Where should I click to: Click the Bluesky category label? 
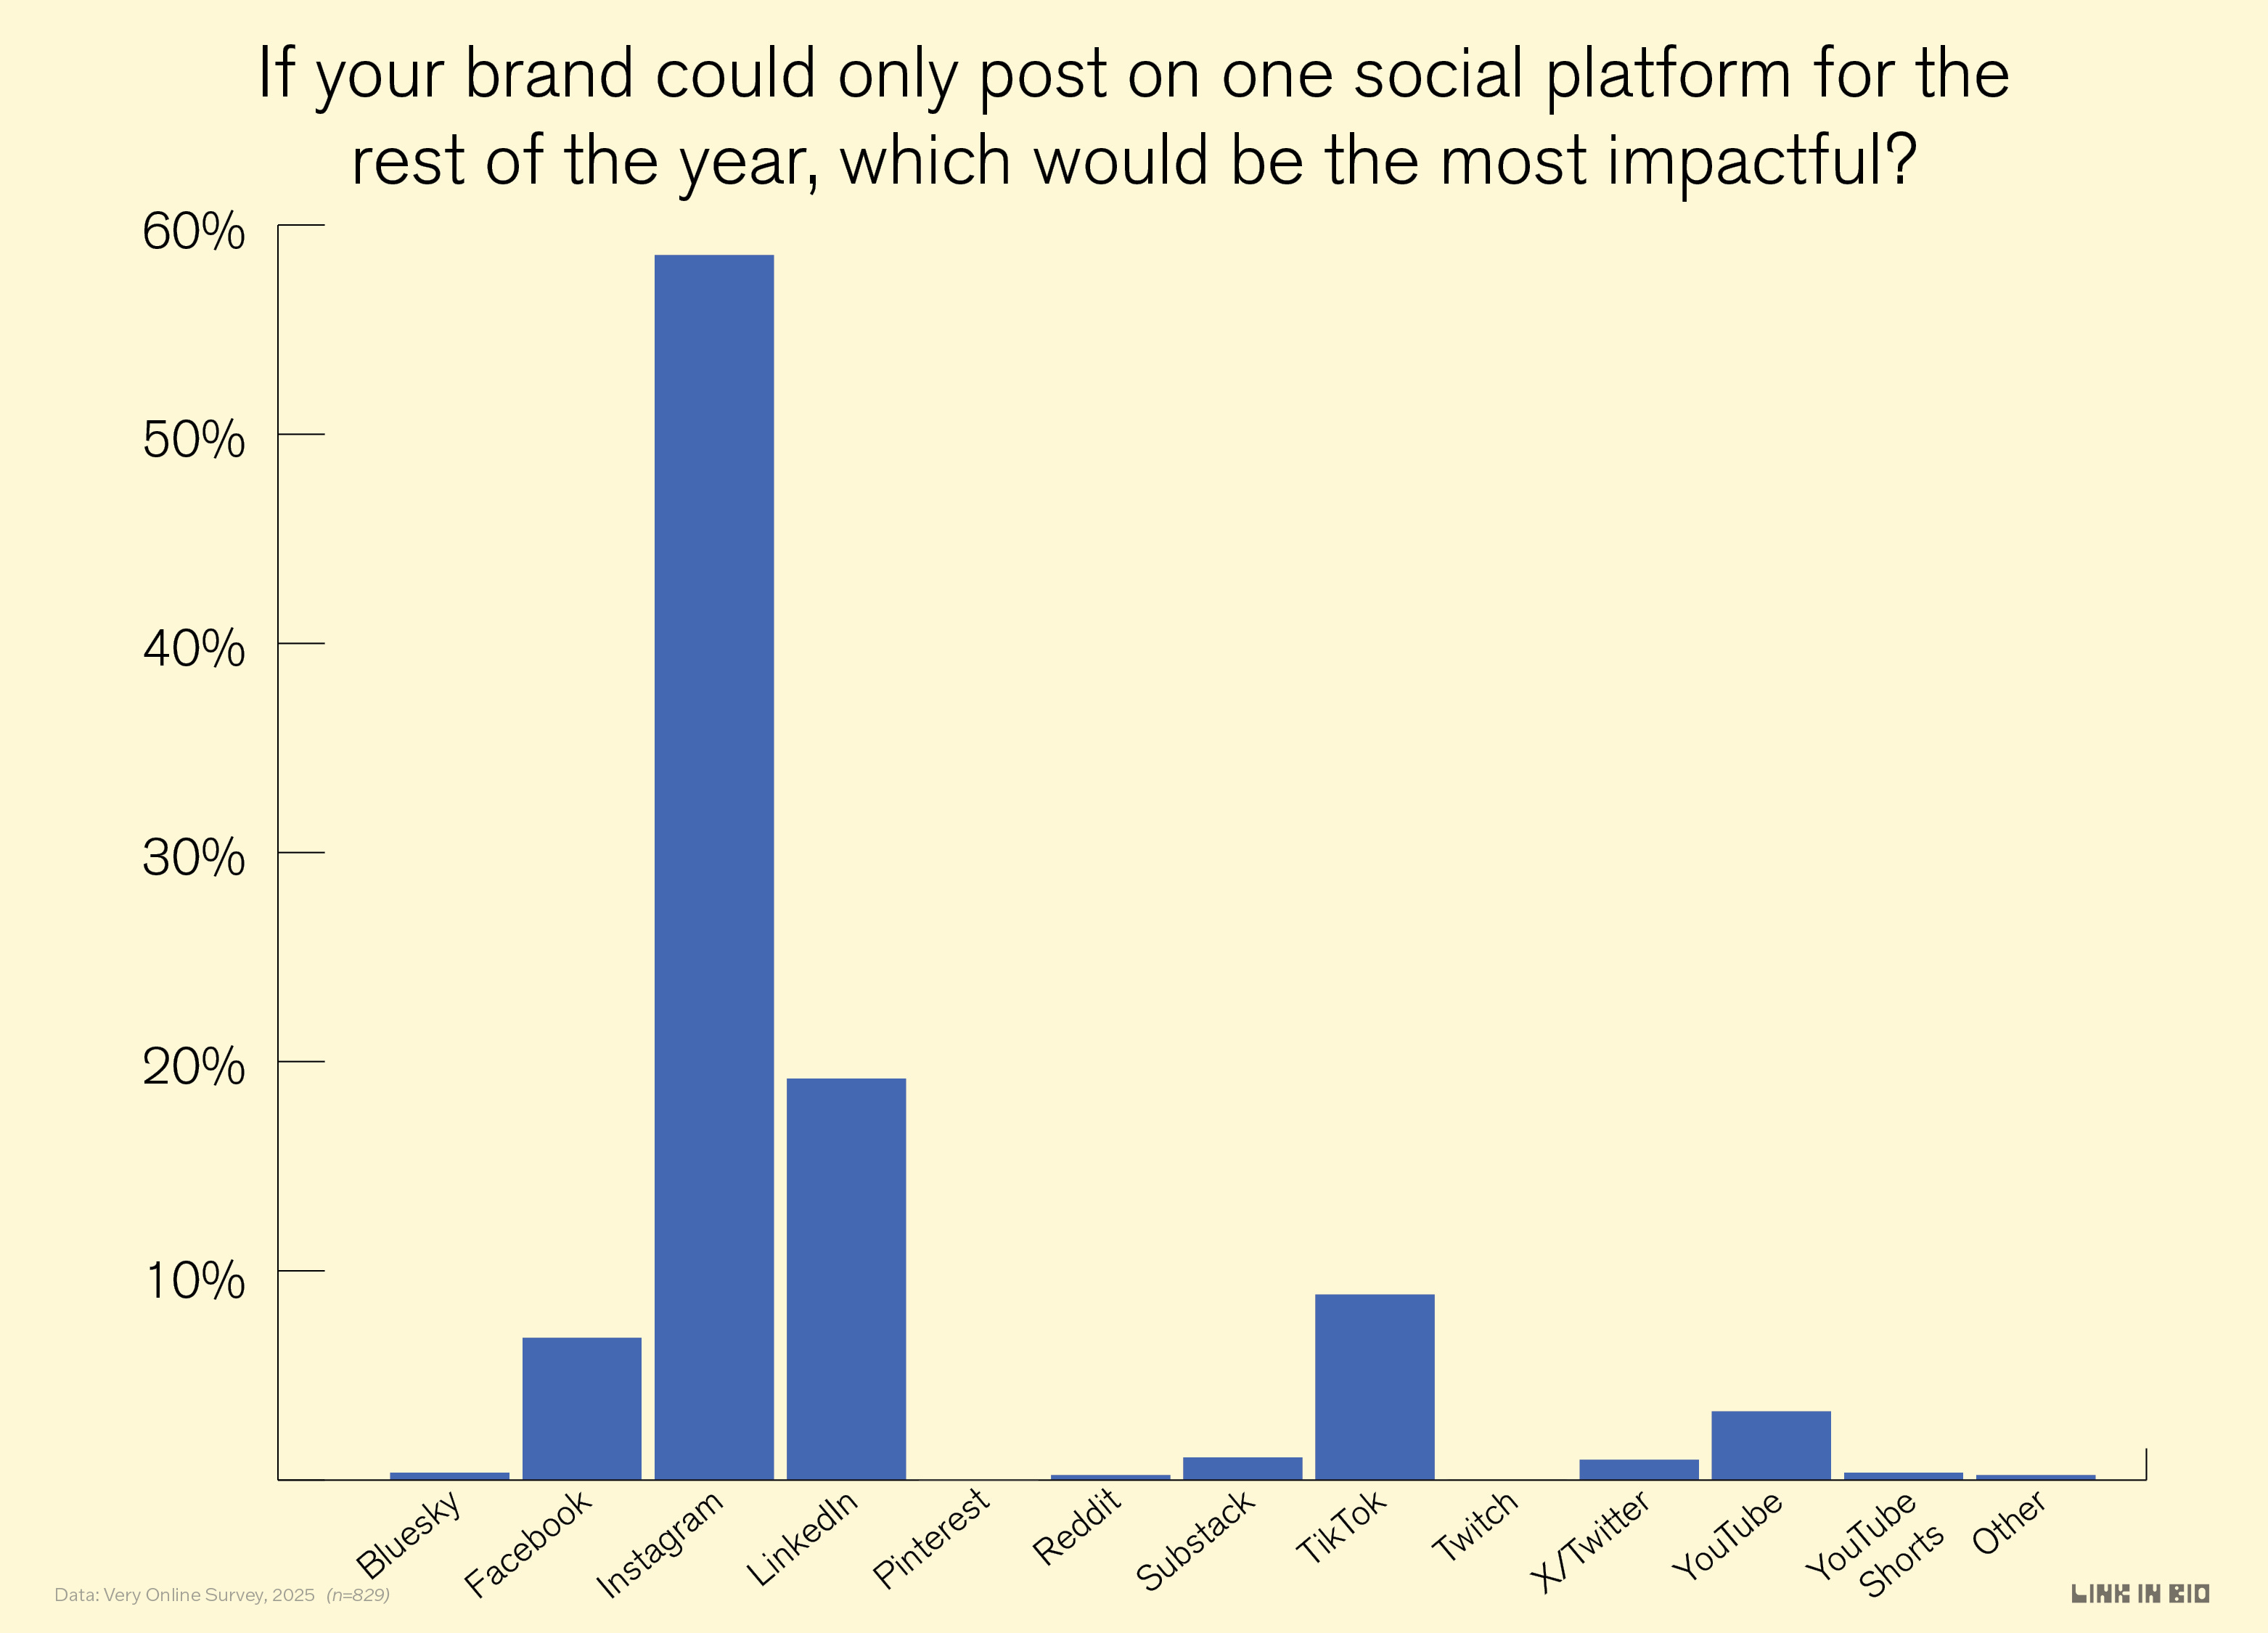(409, 1533)
